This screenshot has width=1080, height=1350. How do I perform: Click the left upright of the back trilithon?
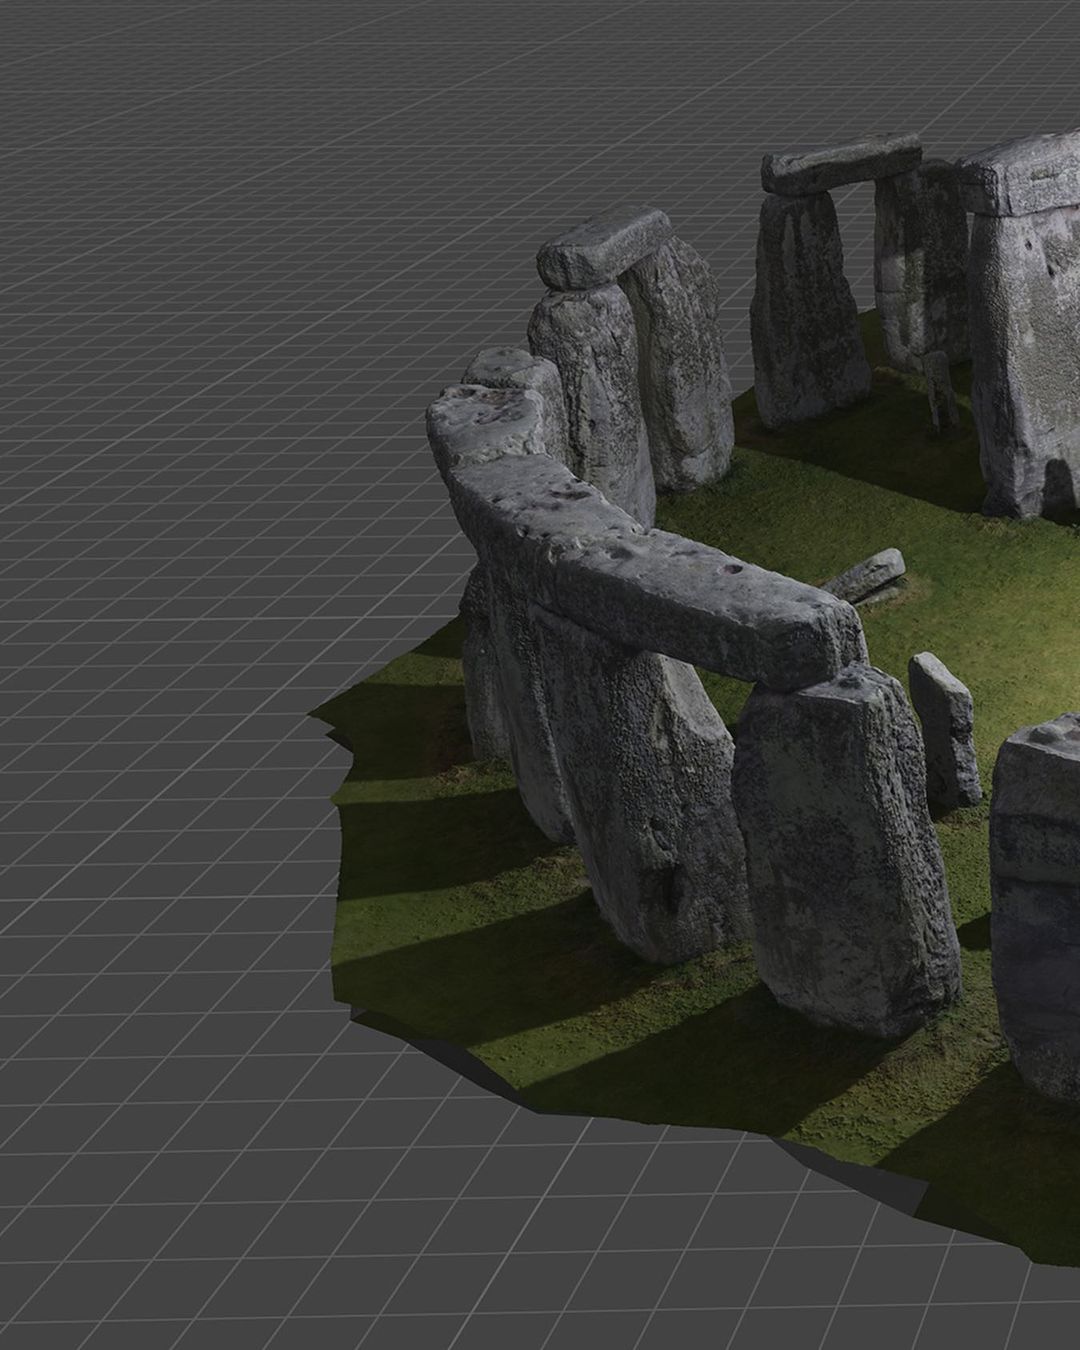click(x=808, y=310)
